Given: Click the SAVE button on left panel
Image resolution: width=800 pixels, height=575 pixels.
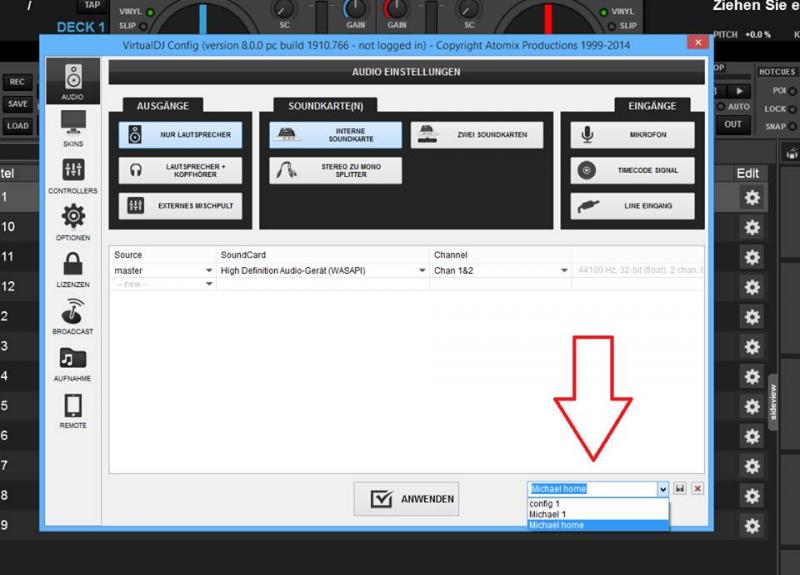Looking at the screenshot, I should [x=17, y=104].
